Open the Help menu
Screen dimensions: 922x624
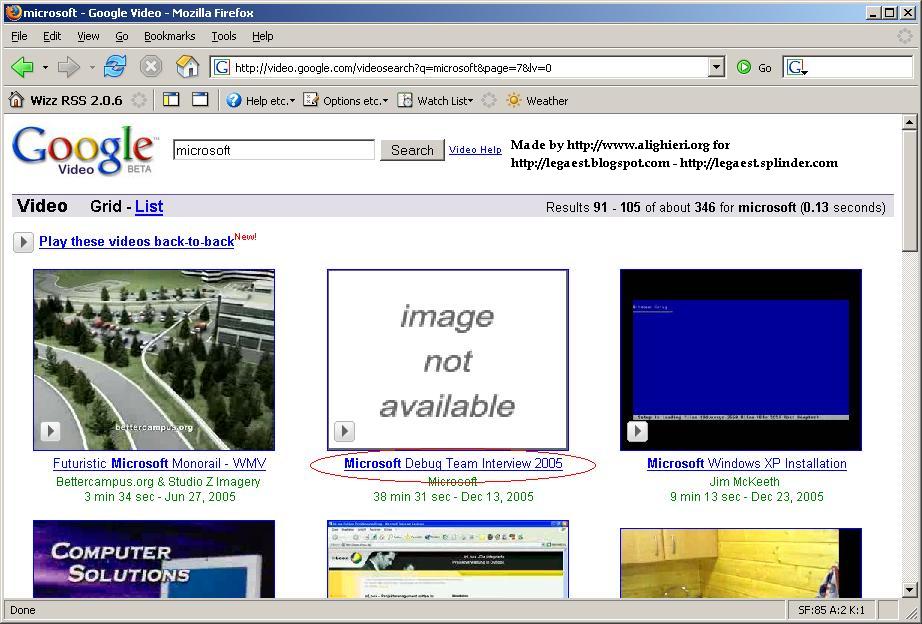point(263,36)
